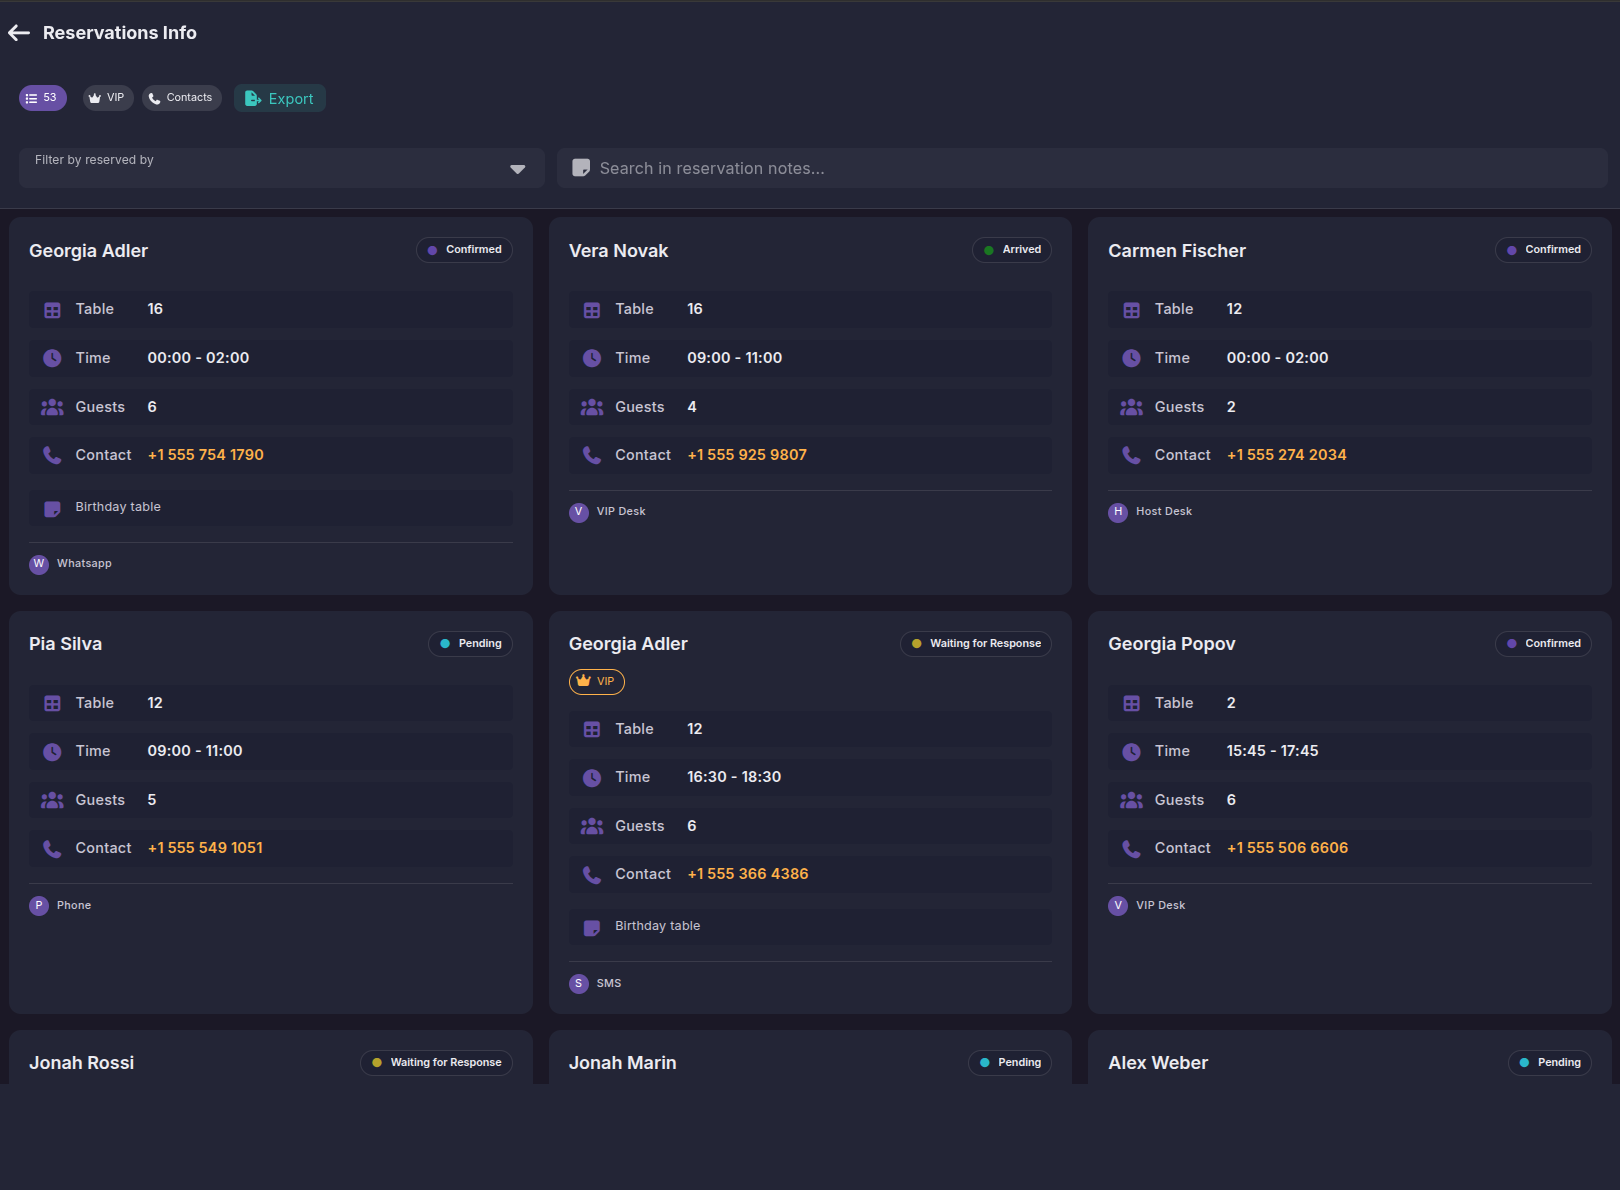Select the VIP Desk icon on Vera Novak's card

pyautogui.click(x=579, y=511)
